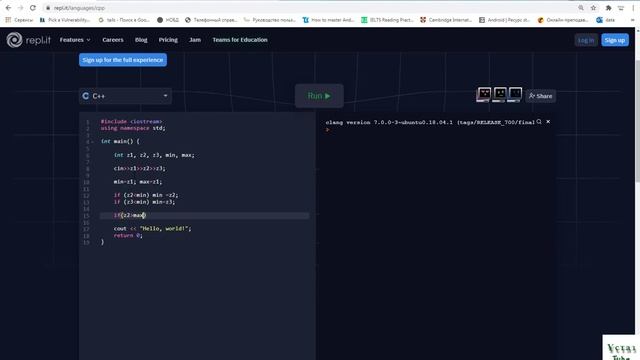Click the console search icon
Viewport: 640px width, 360px height.
pyautogui.click(x=539, y=122)
